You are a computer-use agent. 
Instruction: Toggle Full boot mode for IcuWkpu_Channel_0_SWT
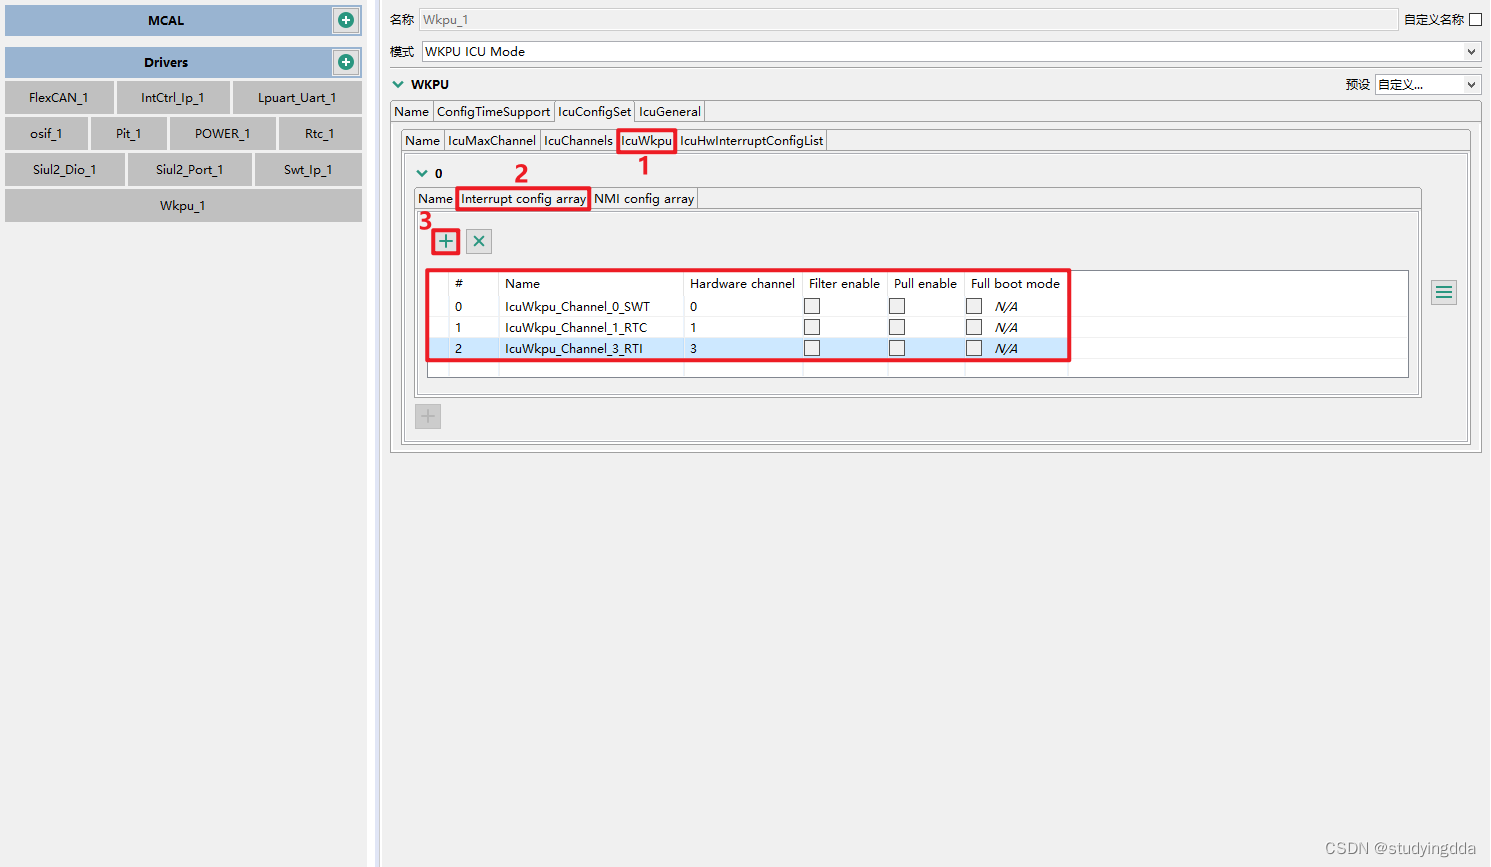pyautogui.click(x=974, y=306)
